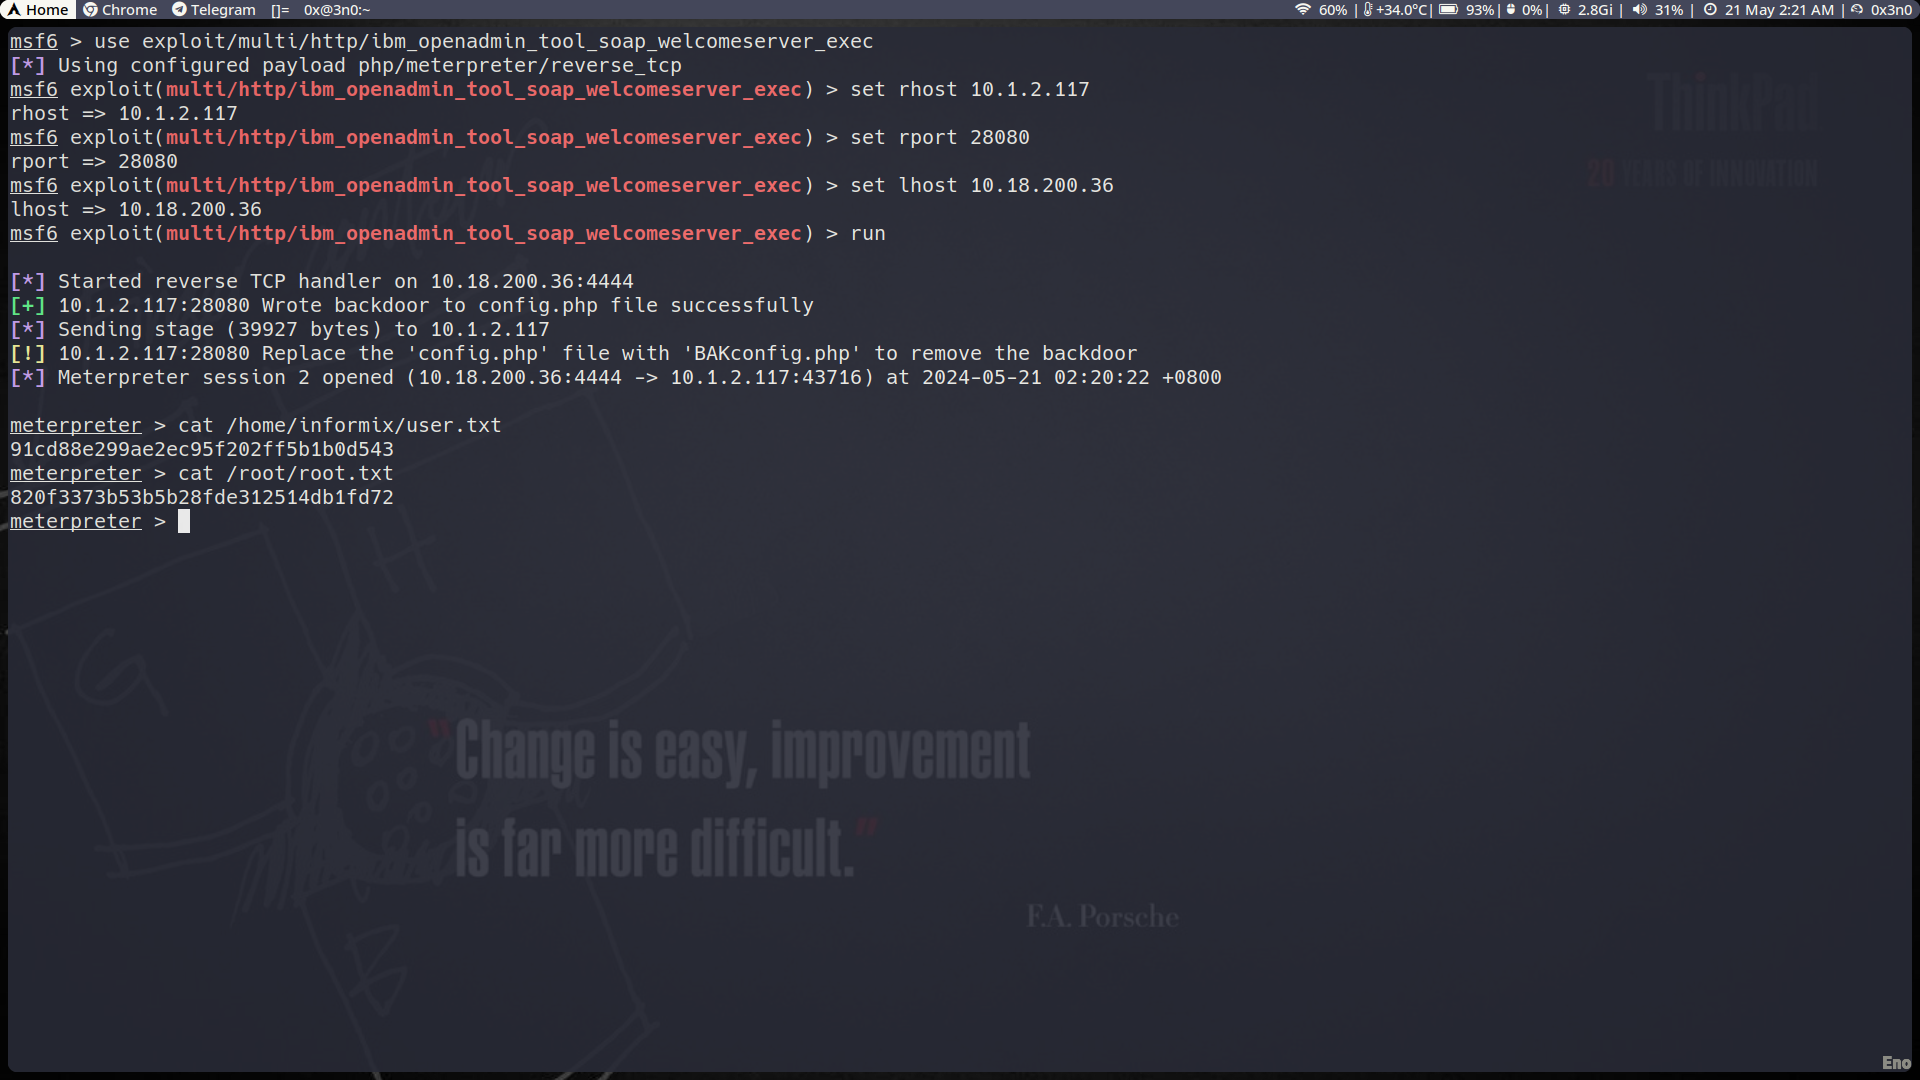
Task: Switch to the Home workspace tag
Action: point(37,10)
